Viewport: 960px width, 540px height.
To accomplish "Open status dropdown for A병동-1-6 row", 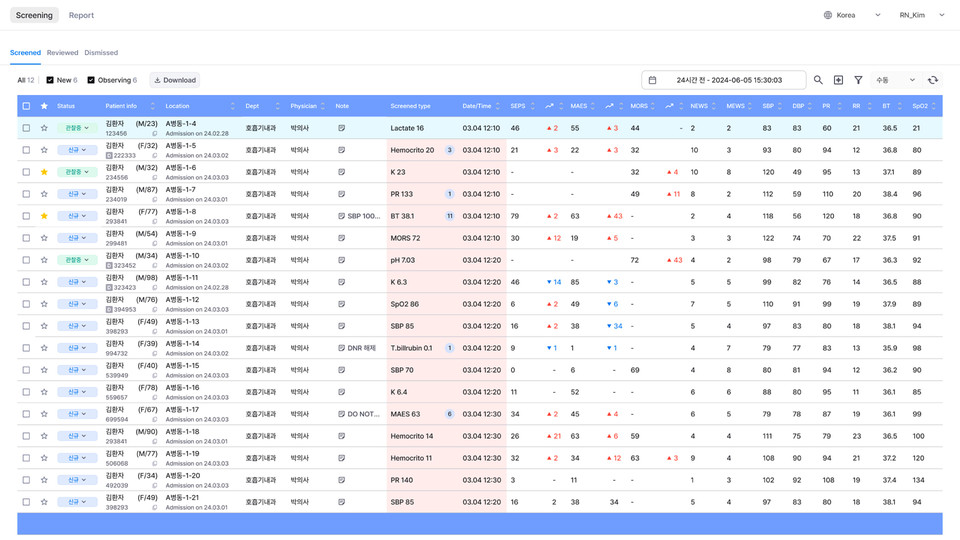I will point(77,172).
